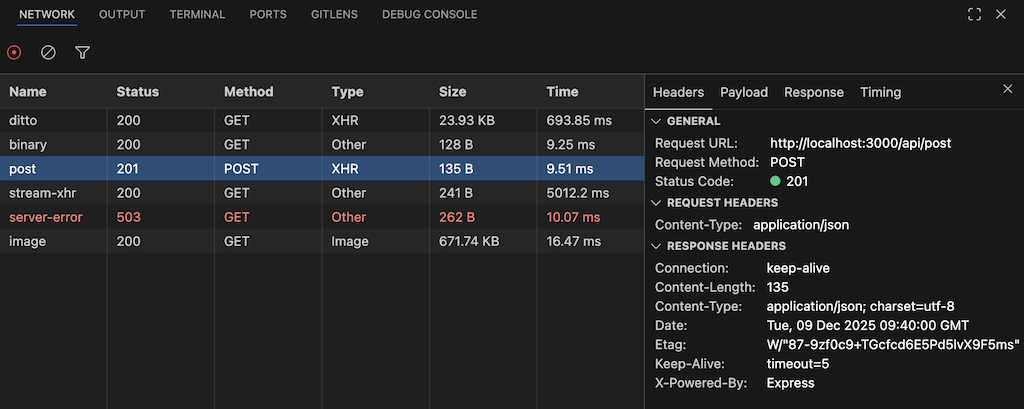Switch to the Payload tab
The image size is (1024, 409).
[744, 92]
